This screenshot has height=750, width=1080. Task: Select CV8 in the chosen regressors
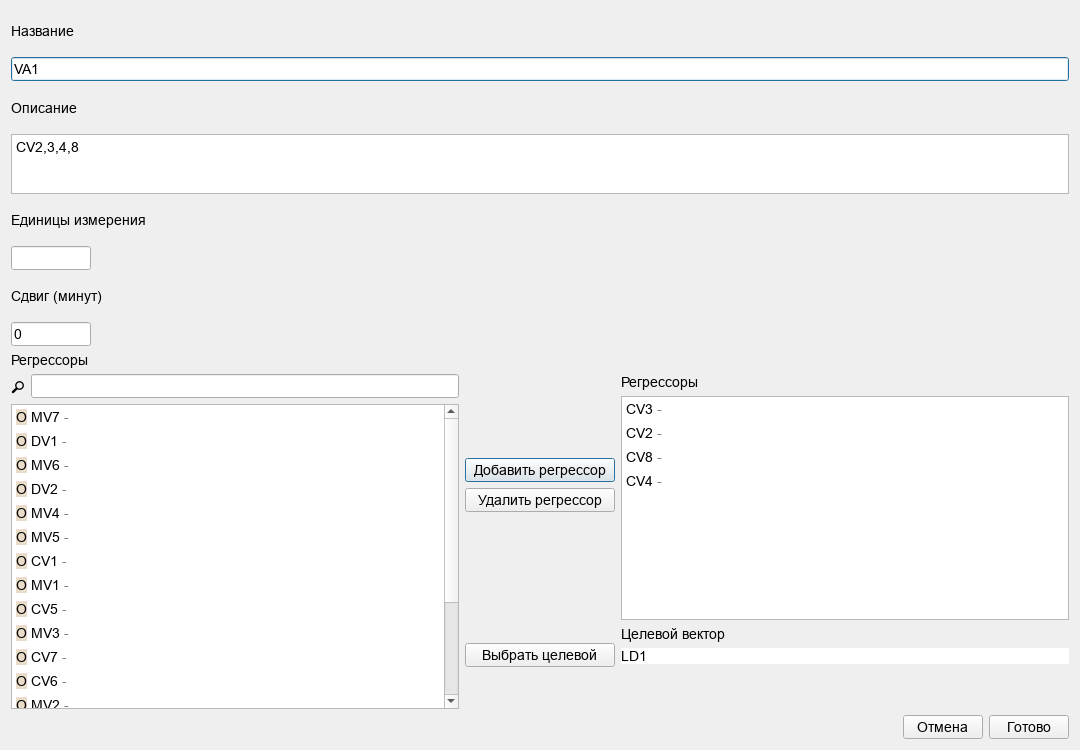click(x=845, y=457)
